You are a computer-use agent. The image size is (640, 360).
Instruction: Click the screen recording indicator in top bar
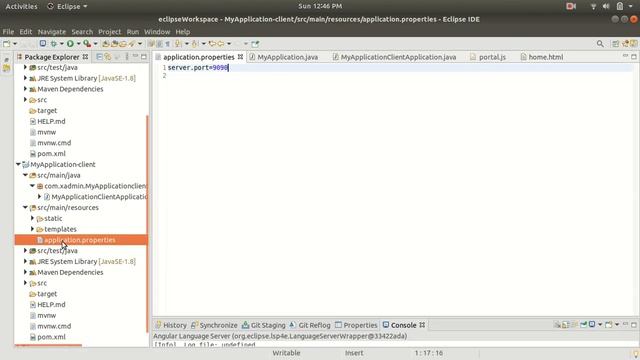pos(571,6)
